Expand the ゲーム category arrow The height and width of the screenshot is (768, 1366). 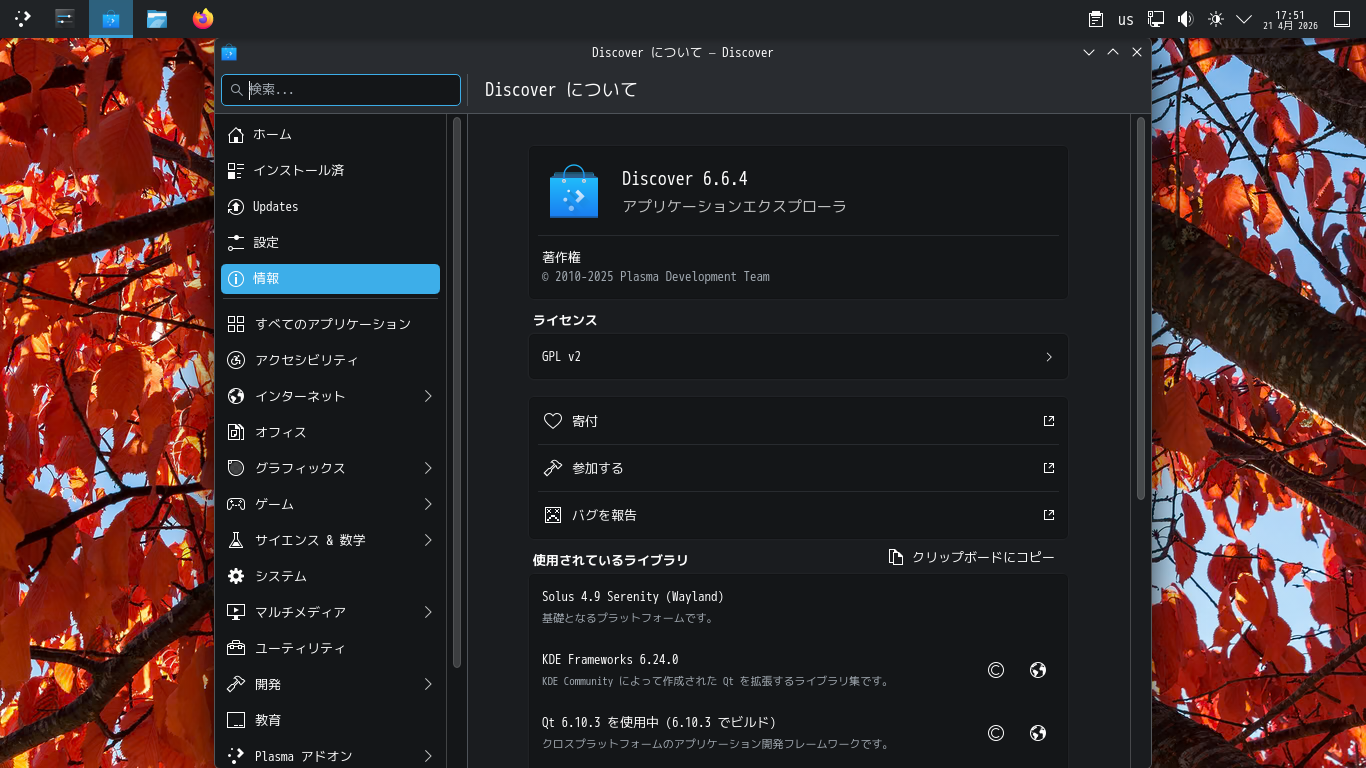(428, 504)
